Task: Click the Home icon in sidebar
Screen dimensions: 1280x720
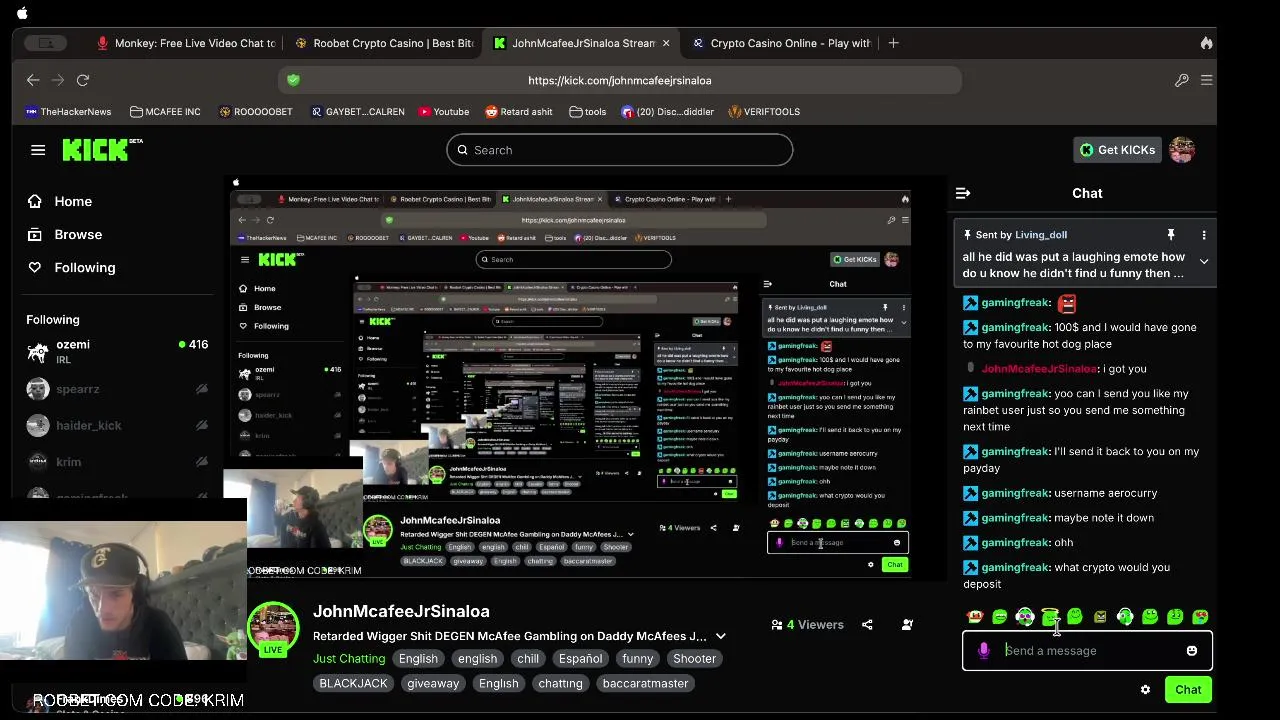Action: point(35,201)
